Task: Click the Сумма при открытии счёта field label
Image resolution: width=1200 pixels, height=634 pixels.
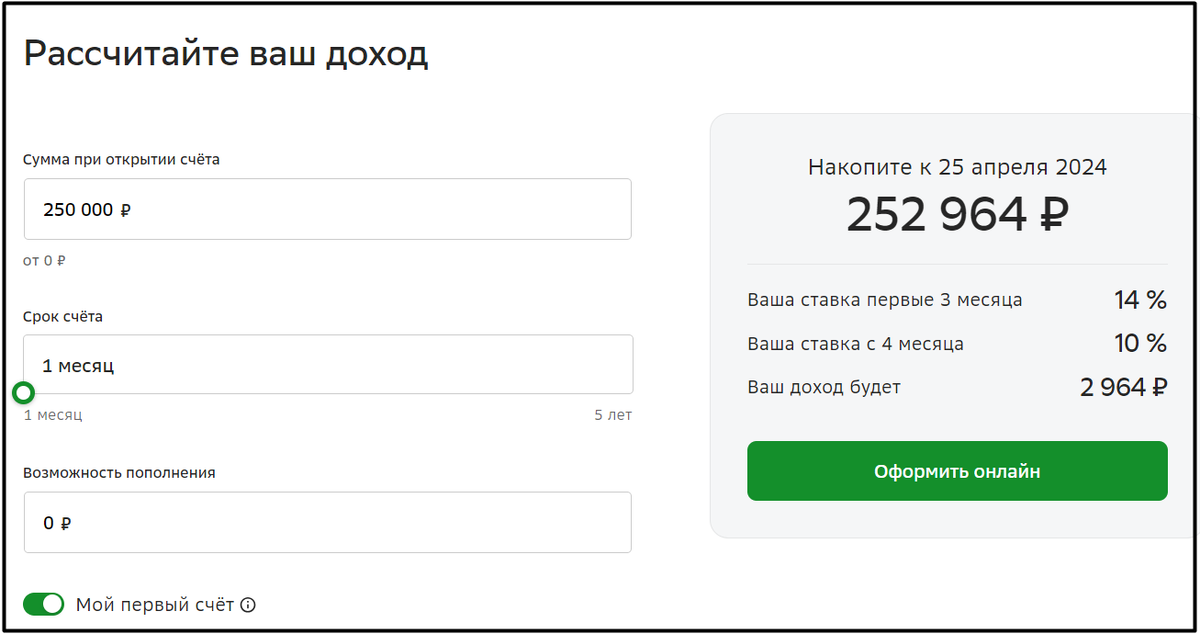Action: pyautogui.click(x=120, y=158)
